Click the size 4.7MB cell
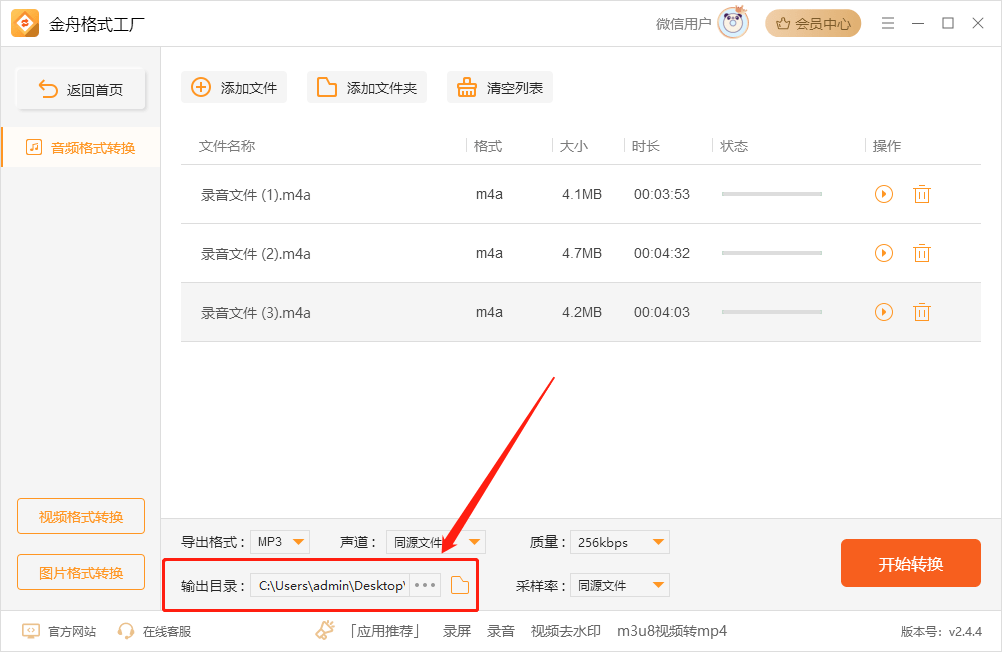This screenshot has height=652, width=1002. 582,253
